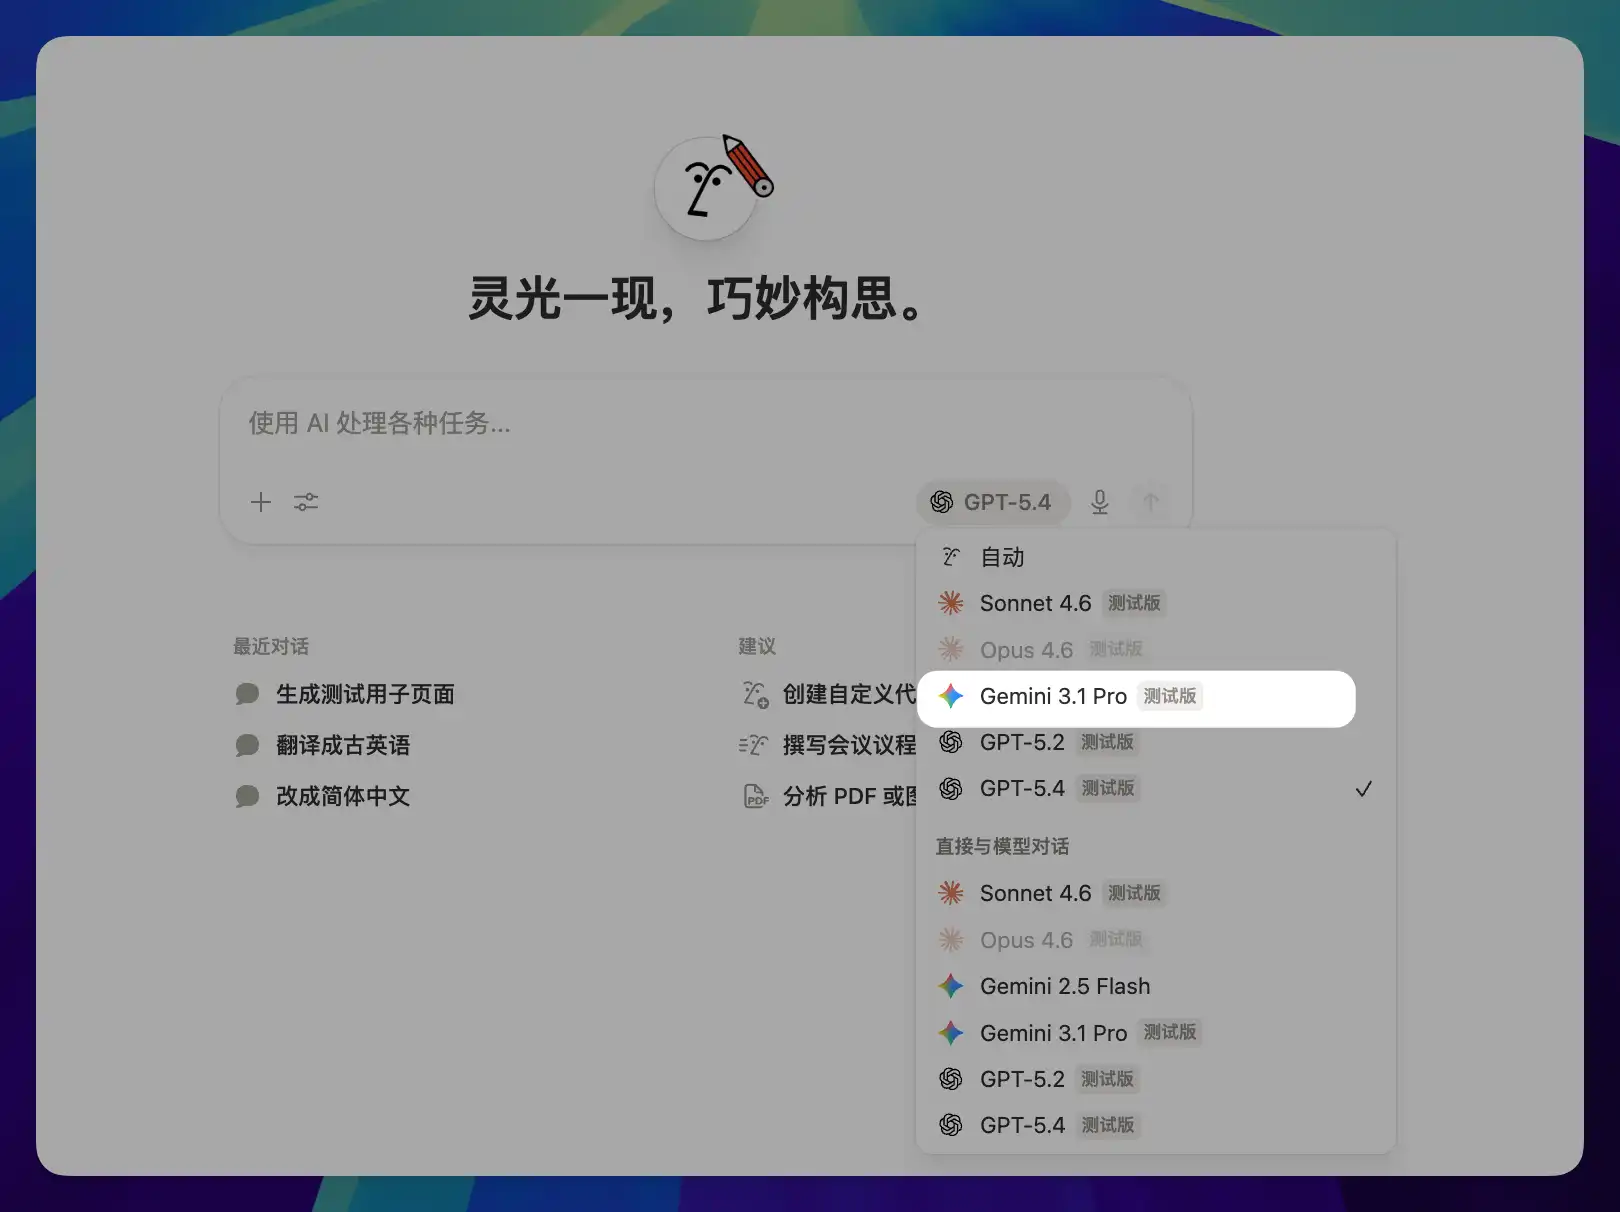Select checked GPT-5.4 option in top list

1022,789
